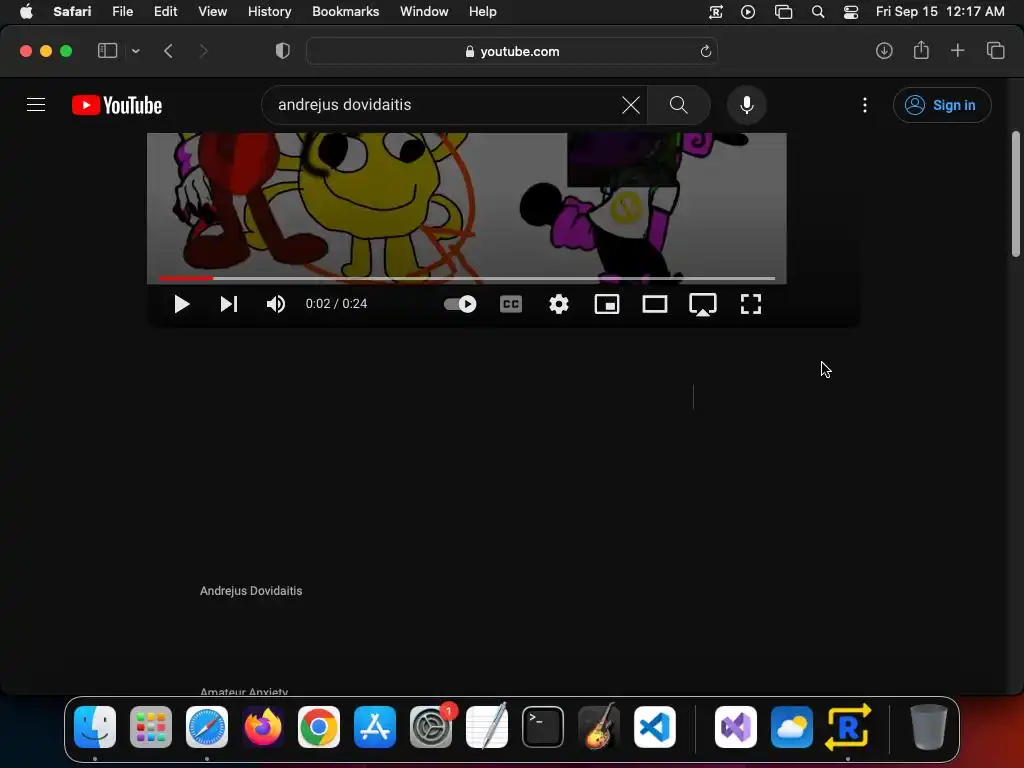This screenshot has height=768, width=1024.
Task: Open TextEdit from the Dock
Action: 487,727
